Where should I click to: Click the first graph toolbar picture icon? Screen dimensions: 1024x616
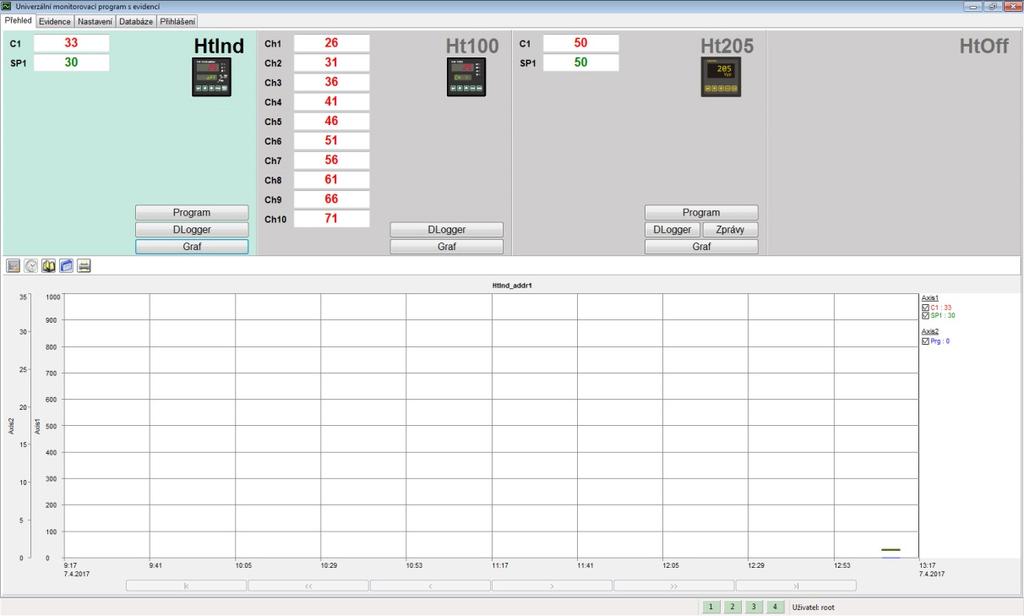[13, 265]
